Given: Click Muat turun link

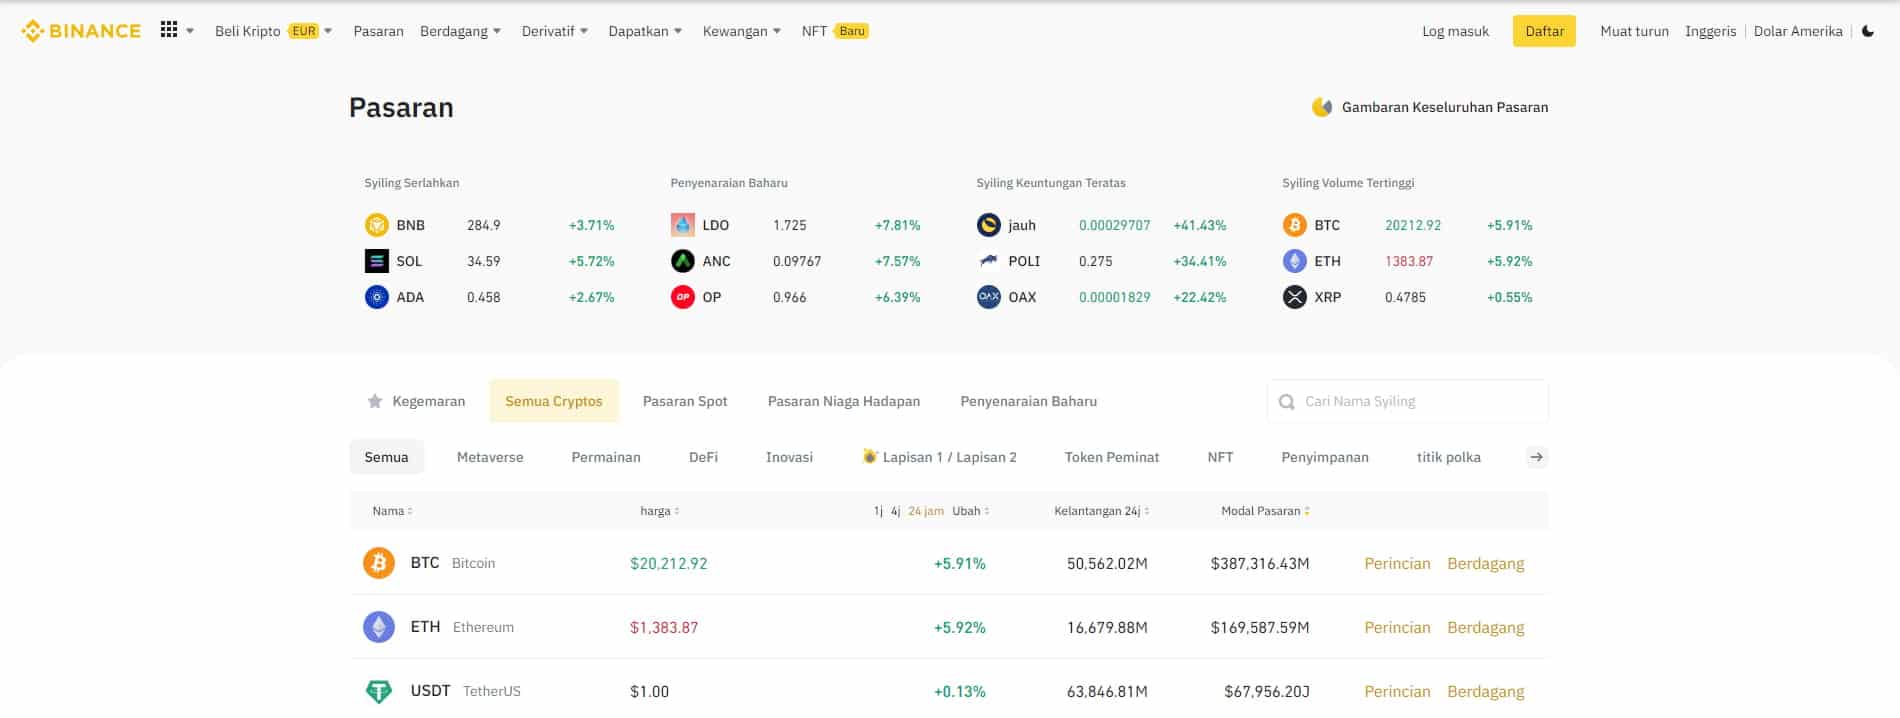Looking at the screenshot, I should point(1634,31).
